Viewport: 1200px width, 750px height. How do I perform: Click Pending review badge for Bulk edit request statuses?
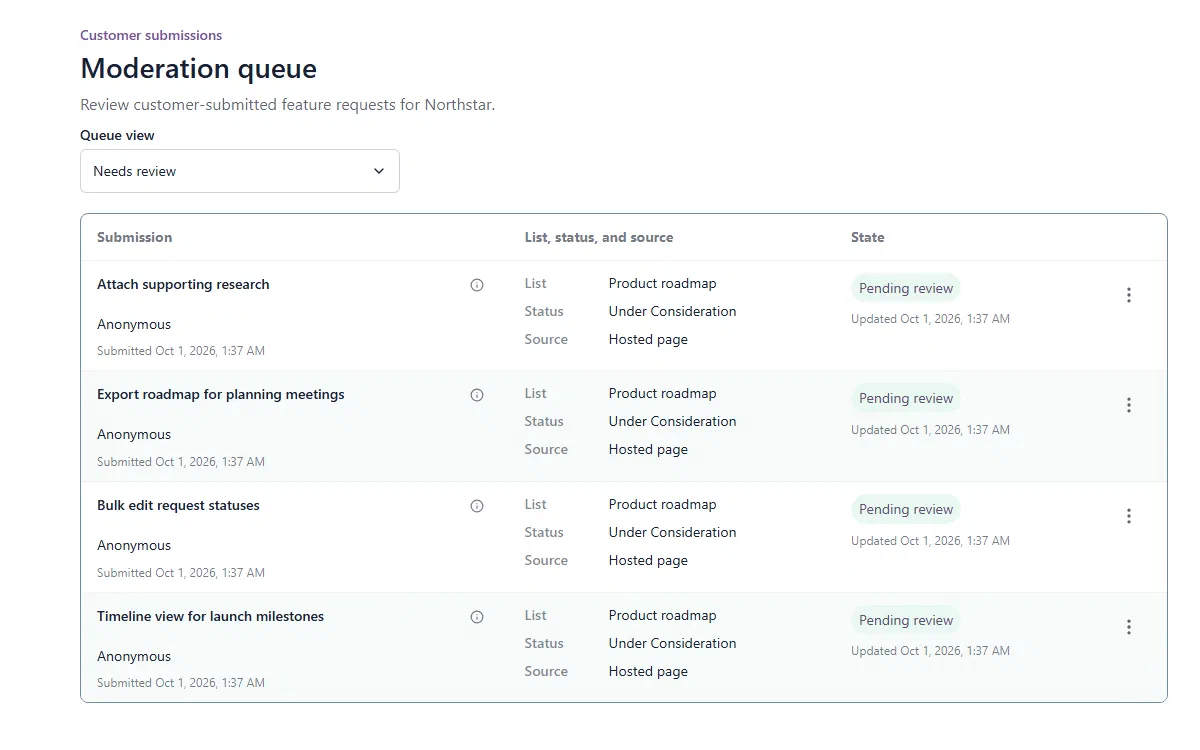pyautogui.click(x=906, y=509)
